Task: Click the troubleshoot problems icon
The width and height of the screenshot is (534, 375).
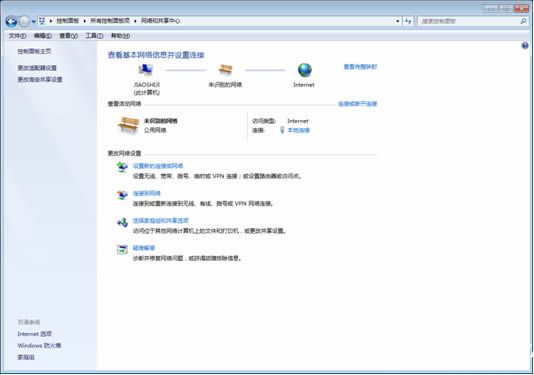Action: click(122, 249)
